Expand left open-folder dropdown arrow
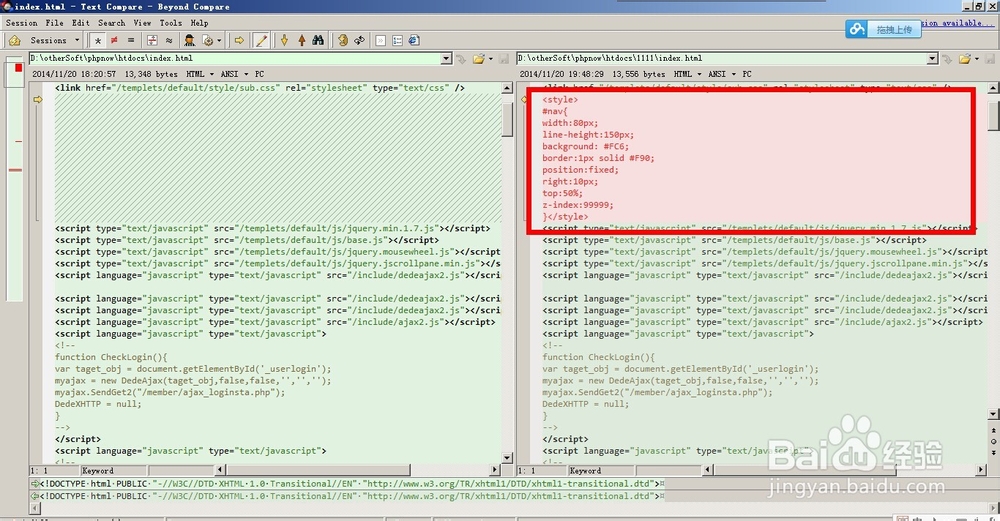1000x521 pixels. (490, 59)
